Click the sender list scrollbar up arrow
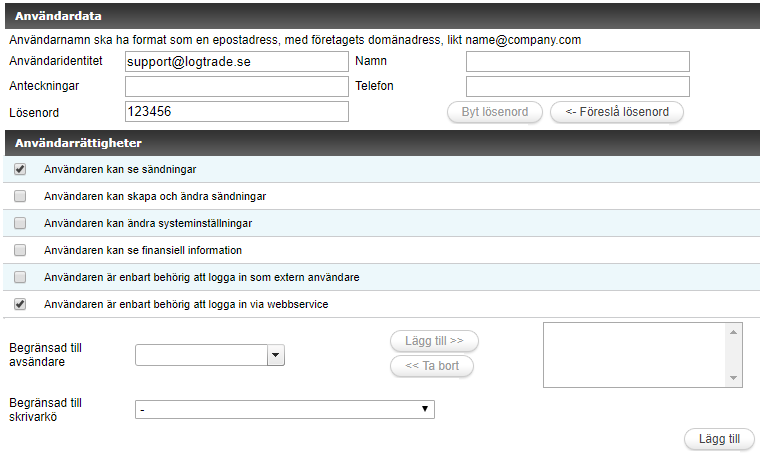The image size is (765, 456). pyautogui.click(x=735, y=331)
